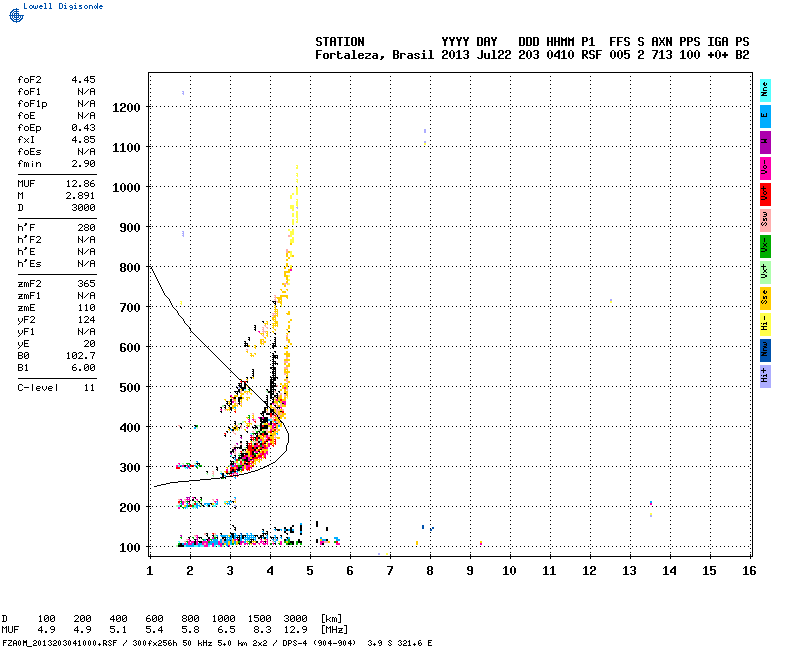Click the fxI value 4.85

[x=83, y=140]
